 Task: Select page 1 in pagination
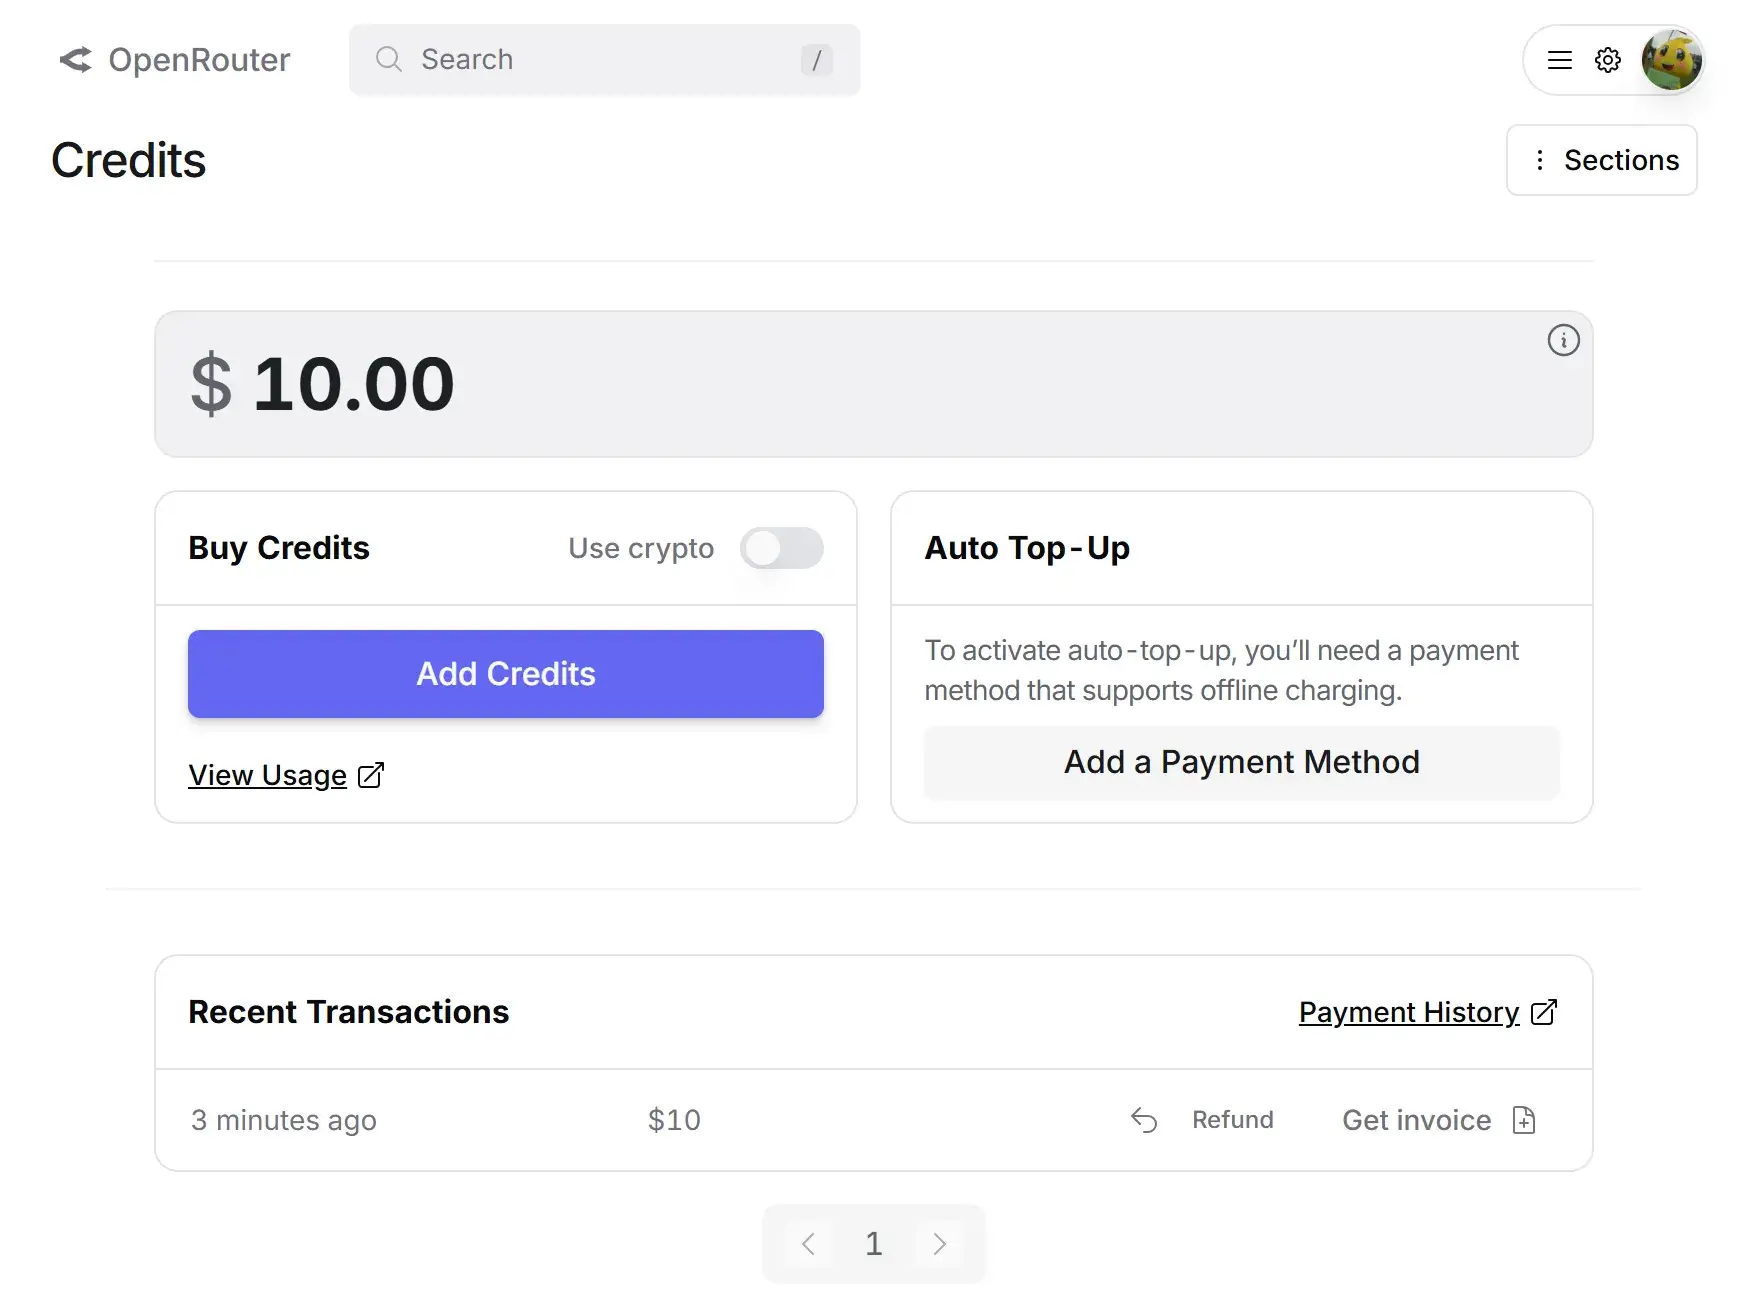point(873,1244)
